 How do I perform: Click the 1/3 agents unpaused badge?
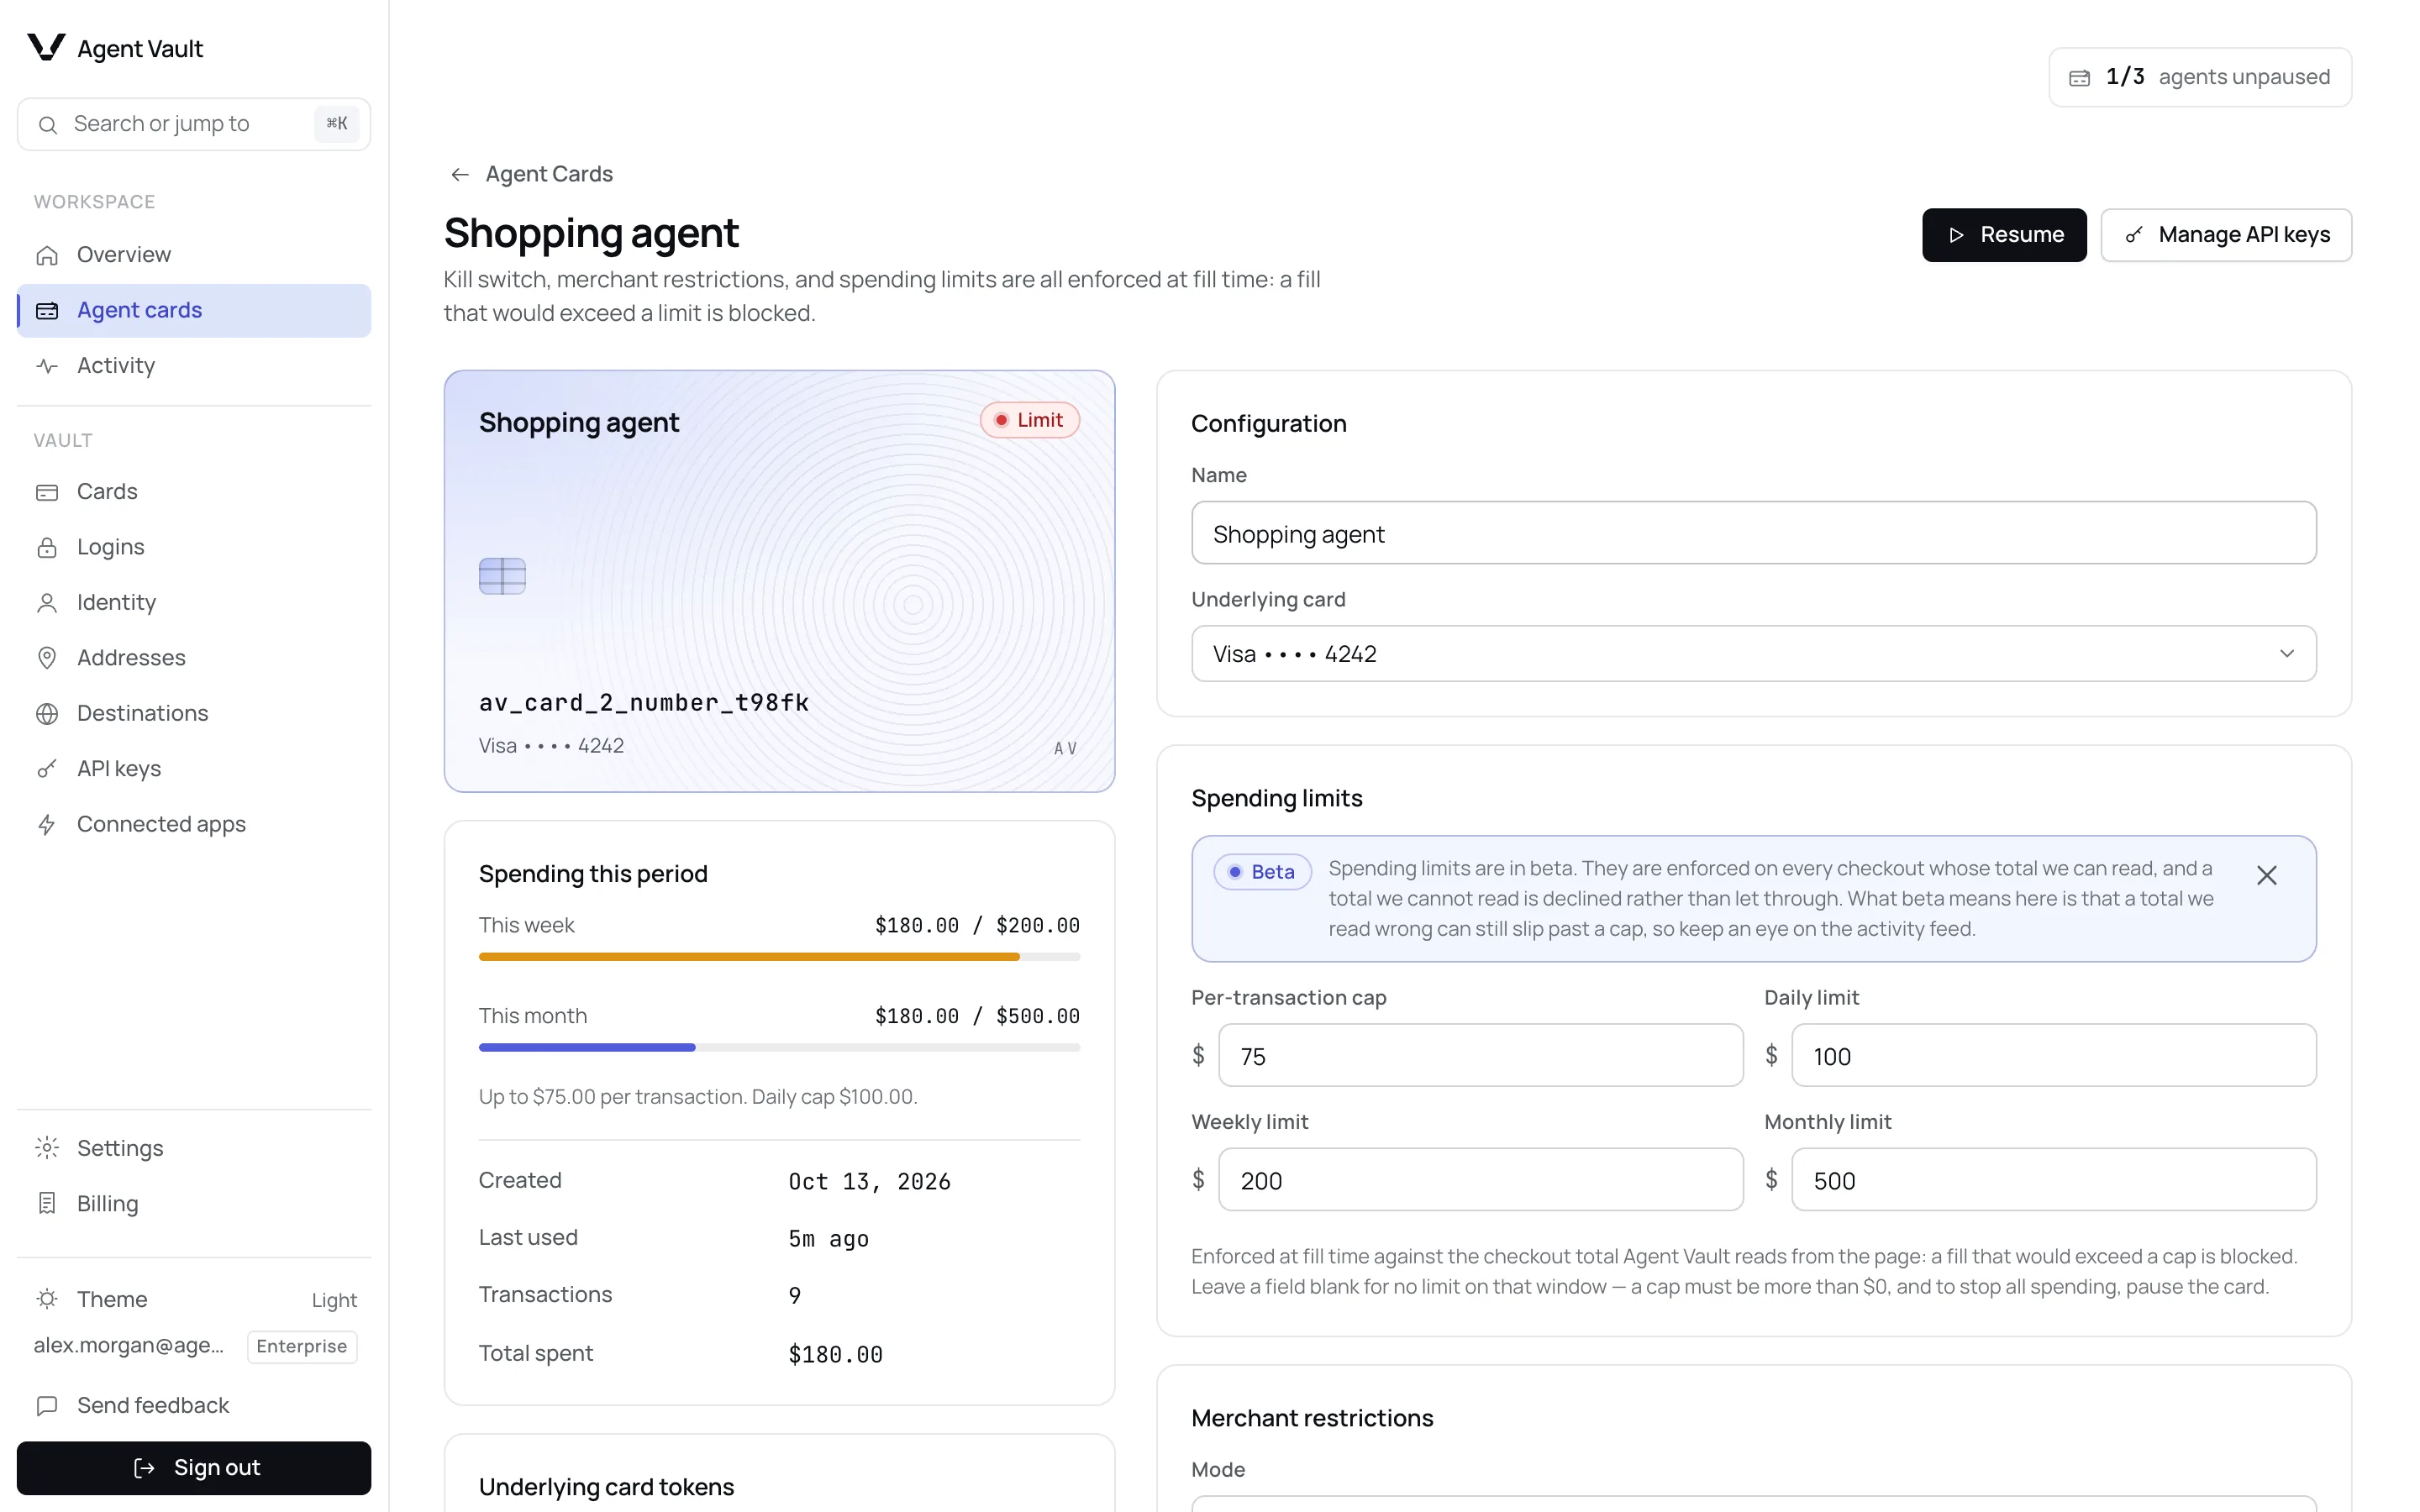click(x=2200, y=78)
